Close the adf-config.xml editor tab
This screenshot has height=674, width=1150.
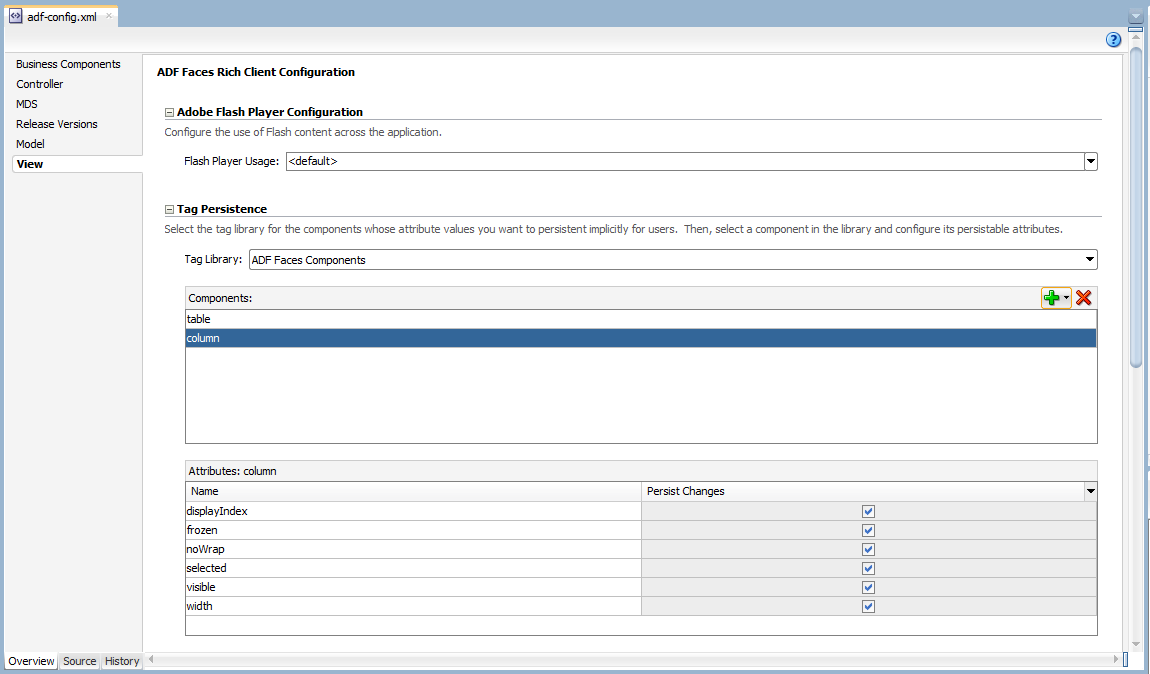(x=109, y=15)
